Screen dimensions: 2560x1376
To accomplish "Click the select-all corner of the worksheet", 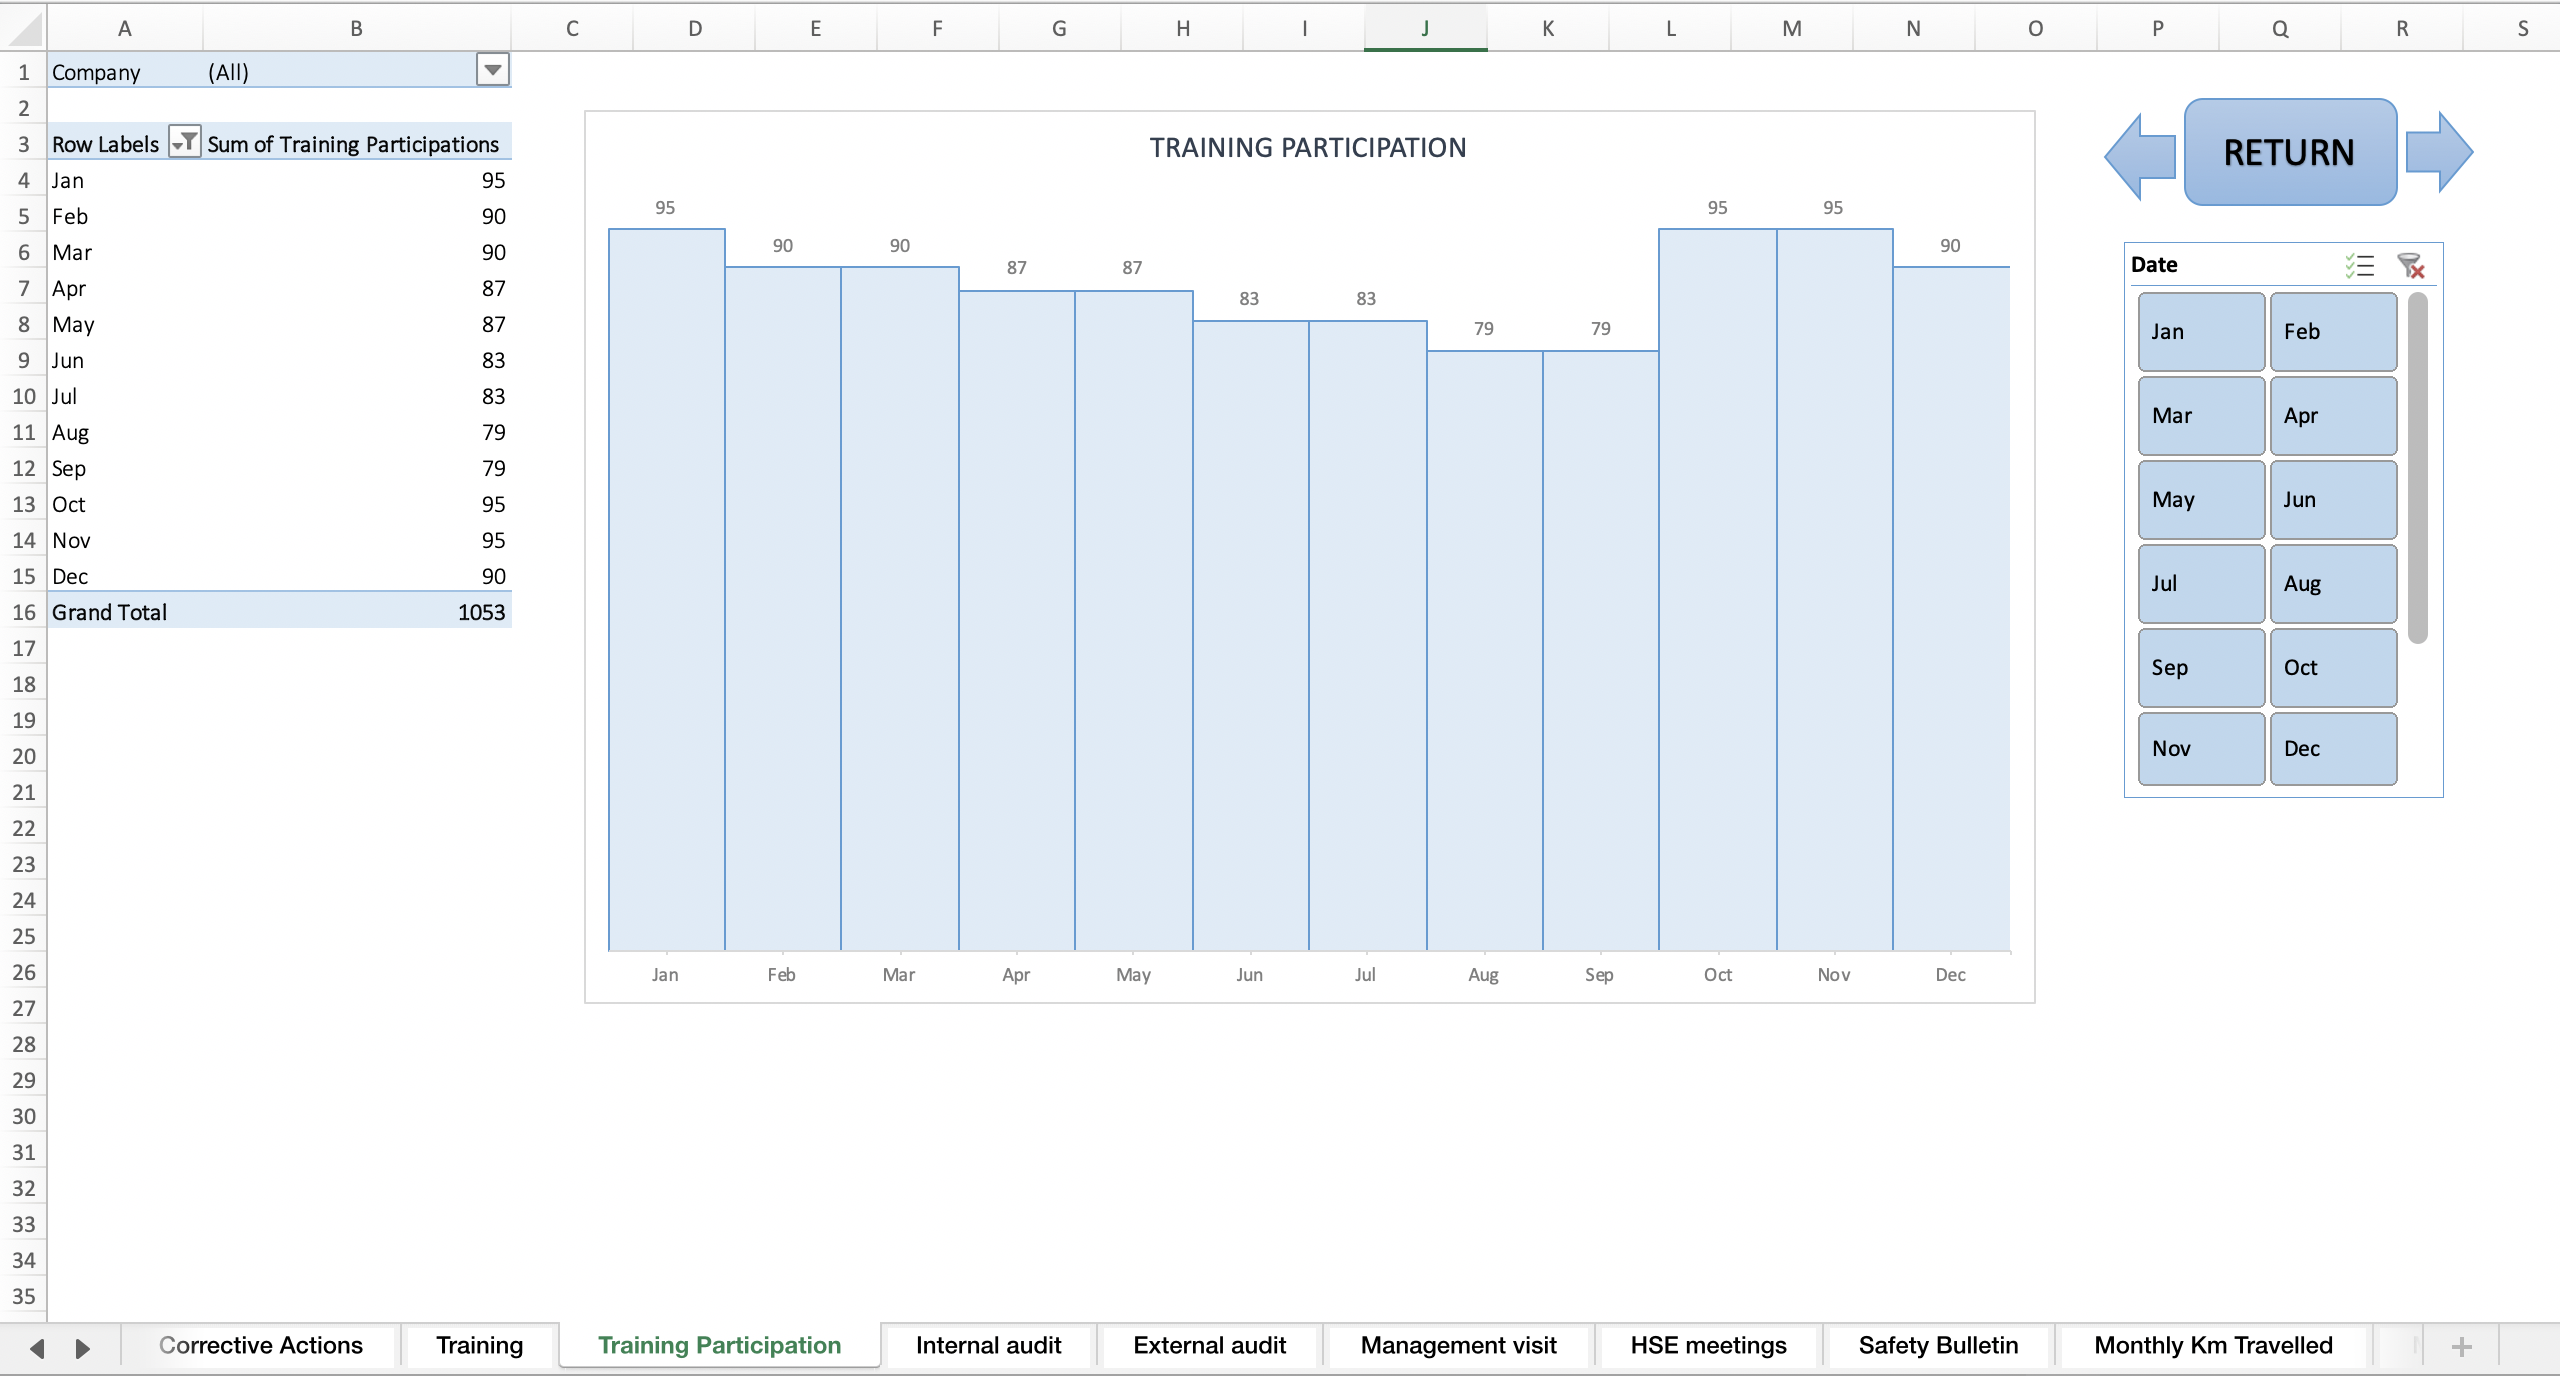I will click(x=24, y=27).
